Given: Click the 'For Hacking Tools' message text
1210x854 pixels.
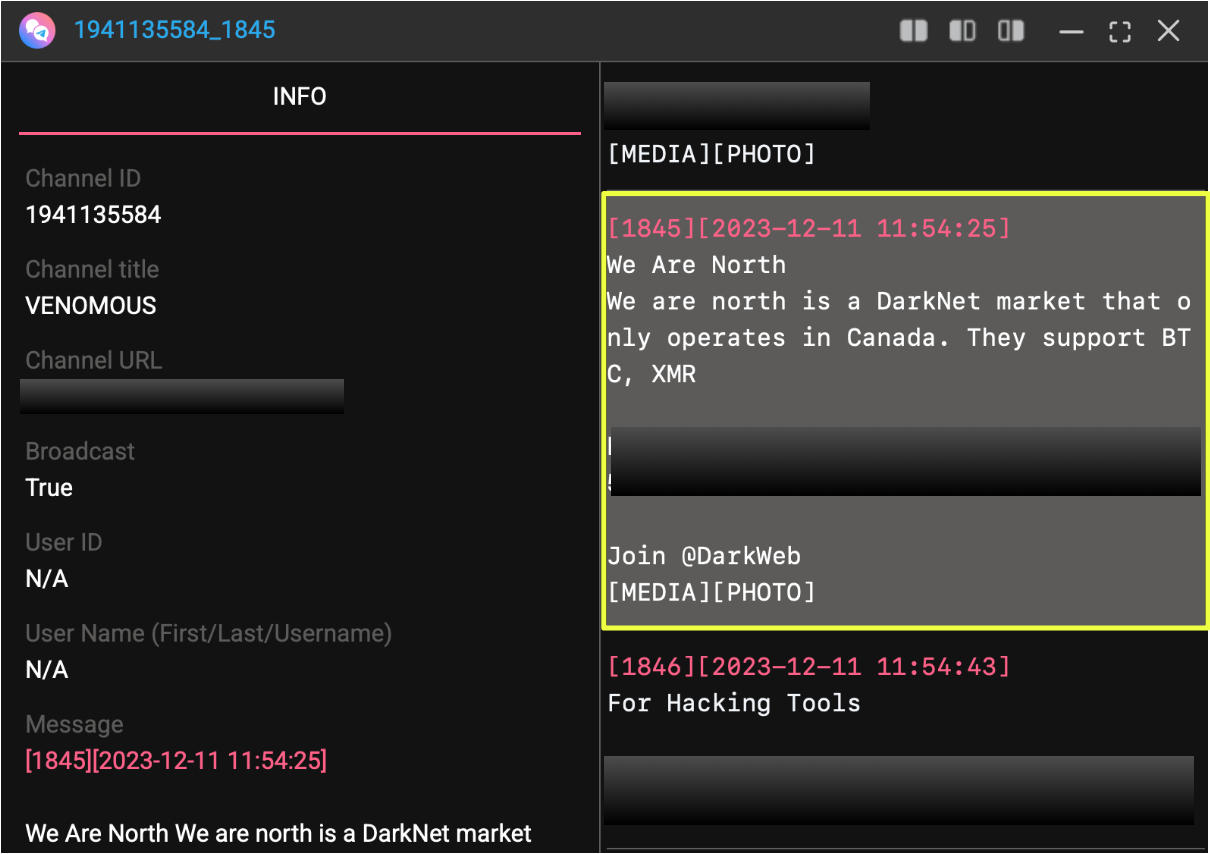Looking at the screenshot, I should (x=734, y=703).
